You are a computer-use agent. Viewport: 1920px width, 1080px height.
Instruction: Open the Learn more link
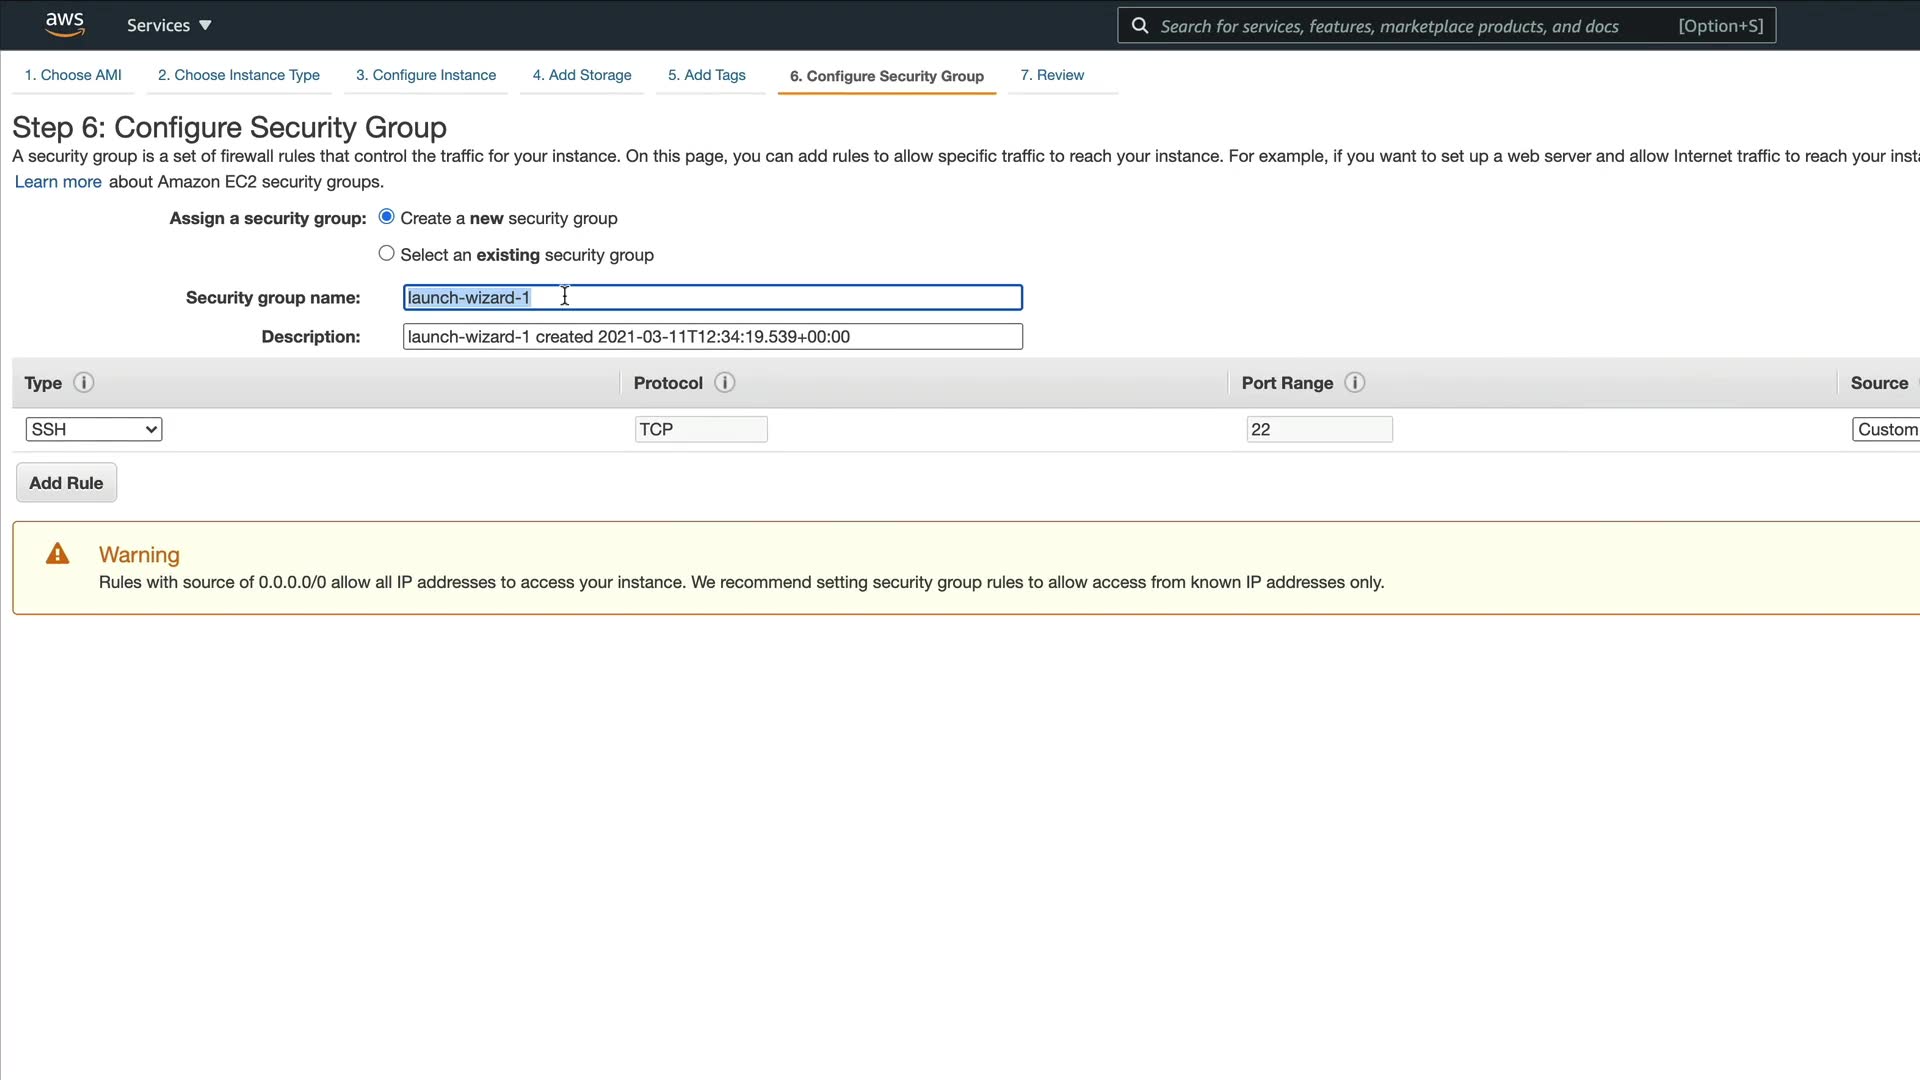click(58, 182)
